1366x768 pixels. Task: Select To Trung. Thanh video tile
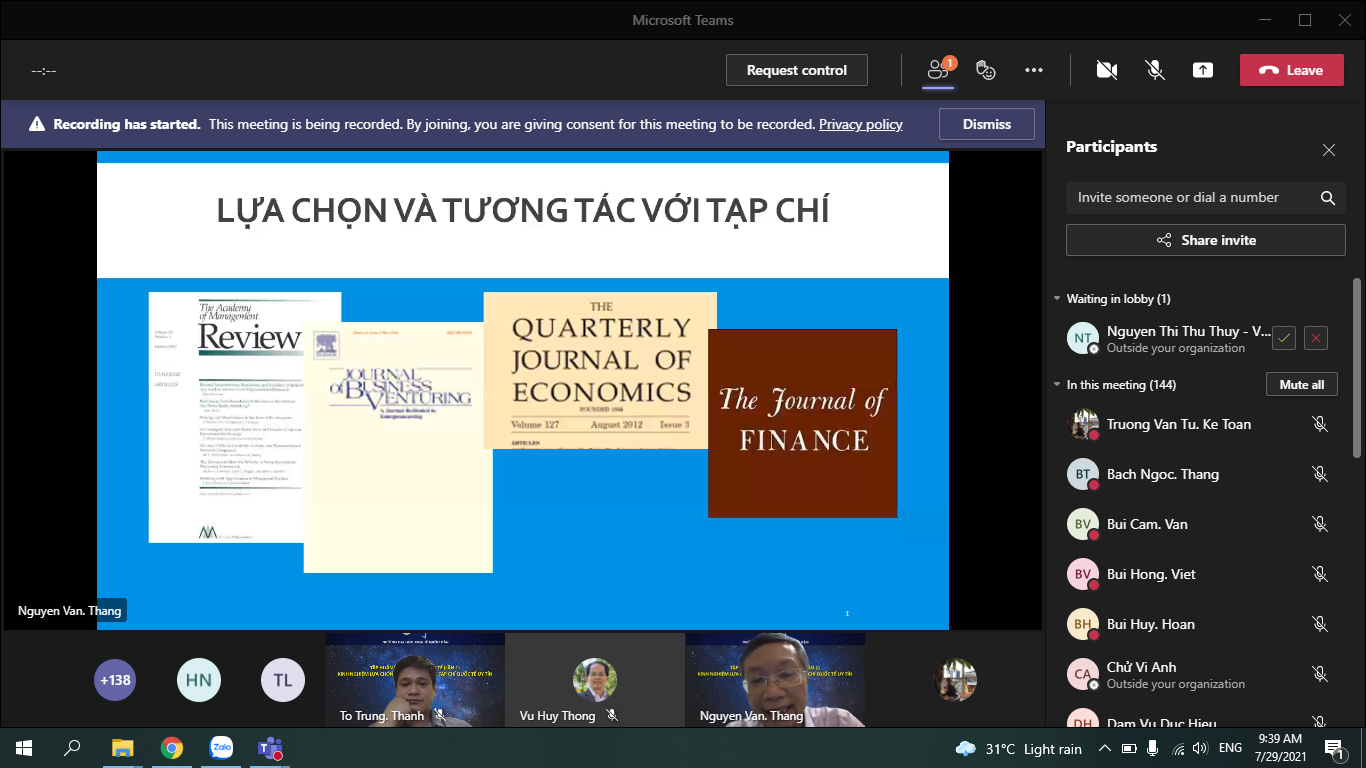415,679
